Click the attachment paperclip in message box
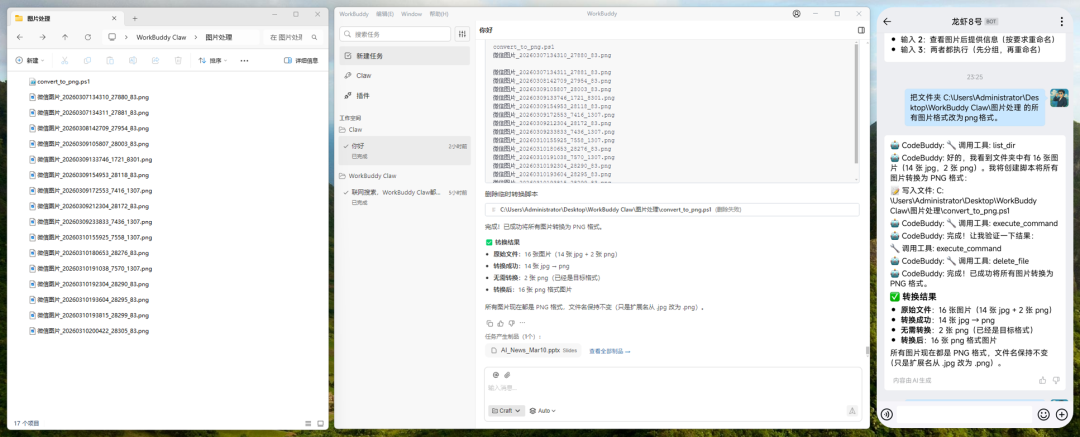1080x437 pixels. [x=507, y=375]
